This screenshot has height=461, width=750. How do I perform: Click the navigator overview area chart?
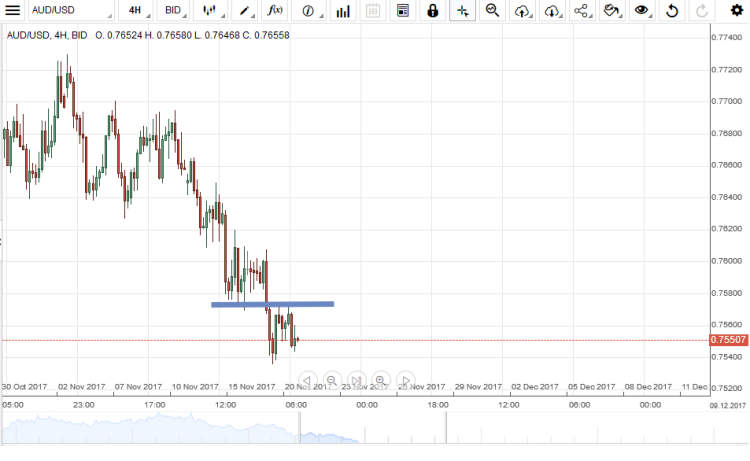tap(180, 429)
